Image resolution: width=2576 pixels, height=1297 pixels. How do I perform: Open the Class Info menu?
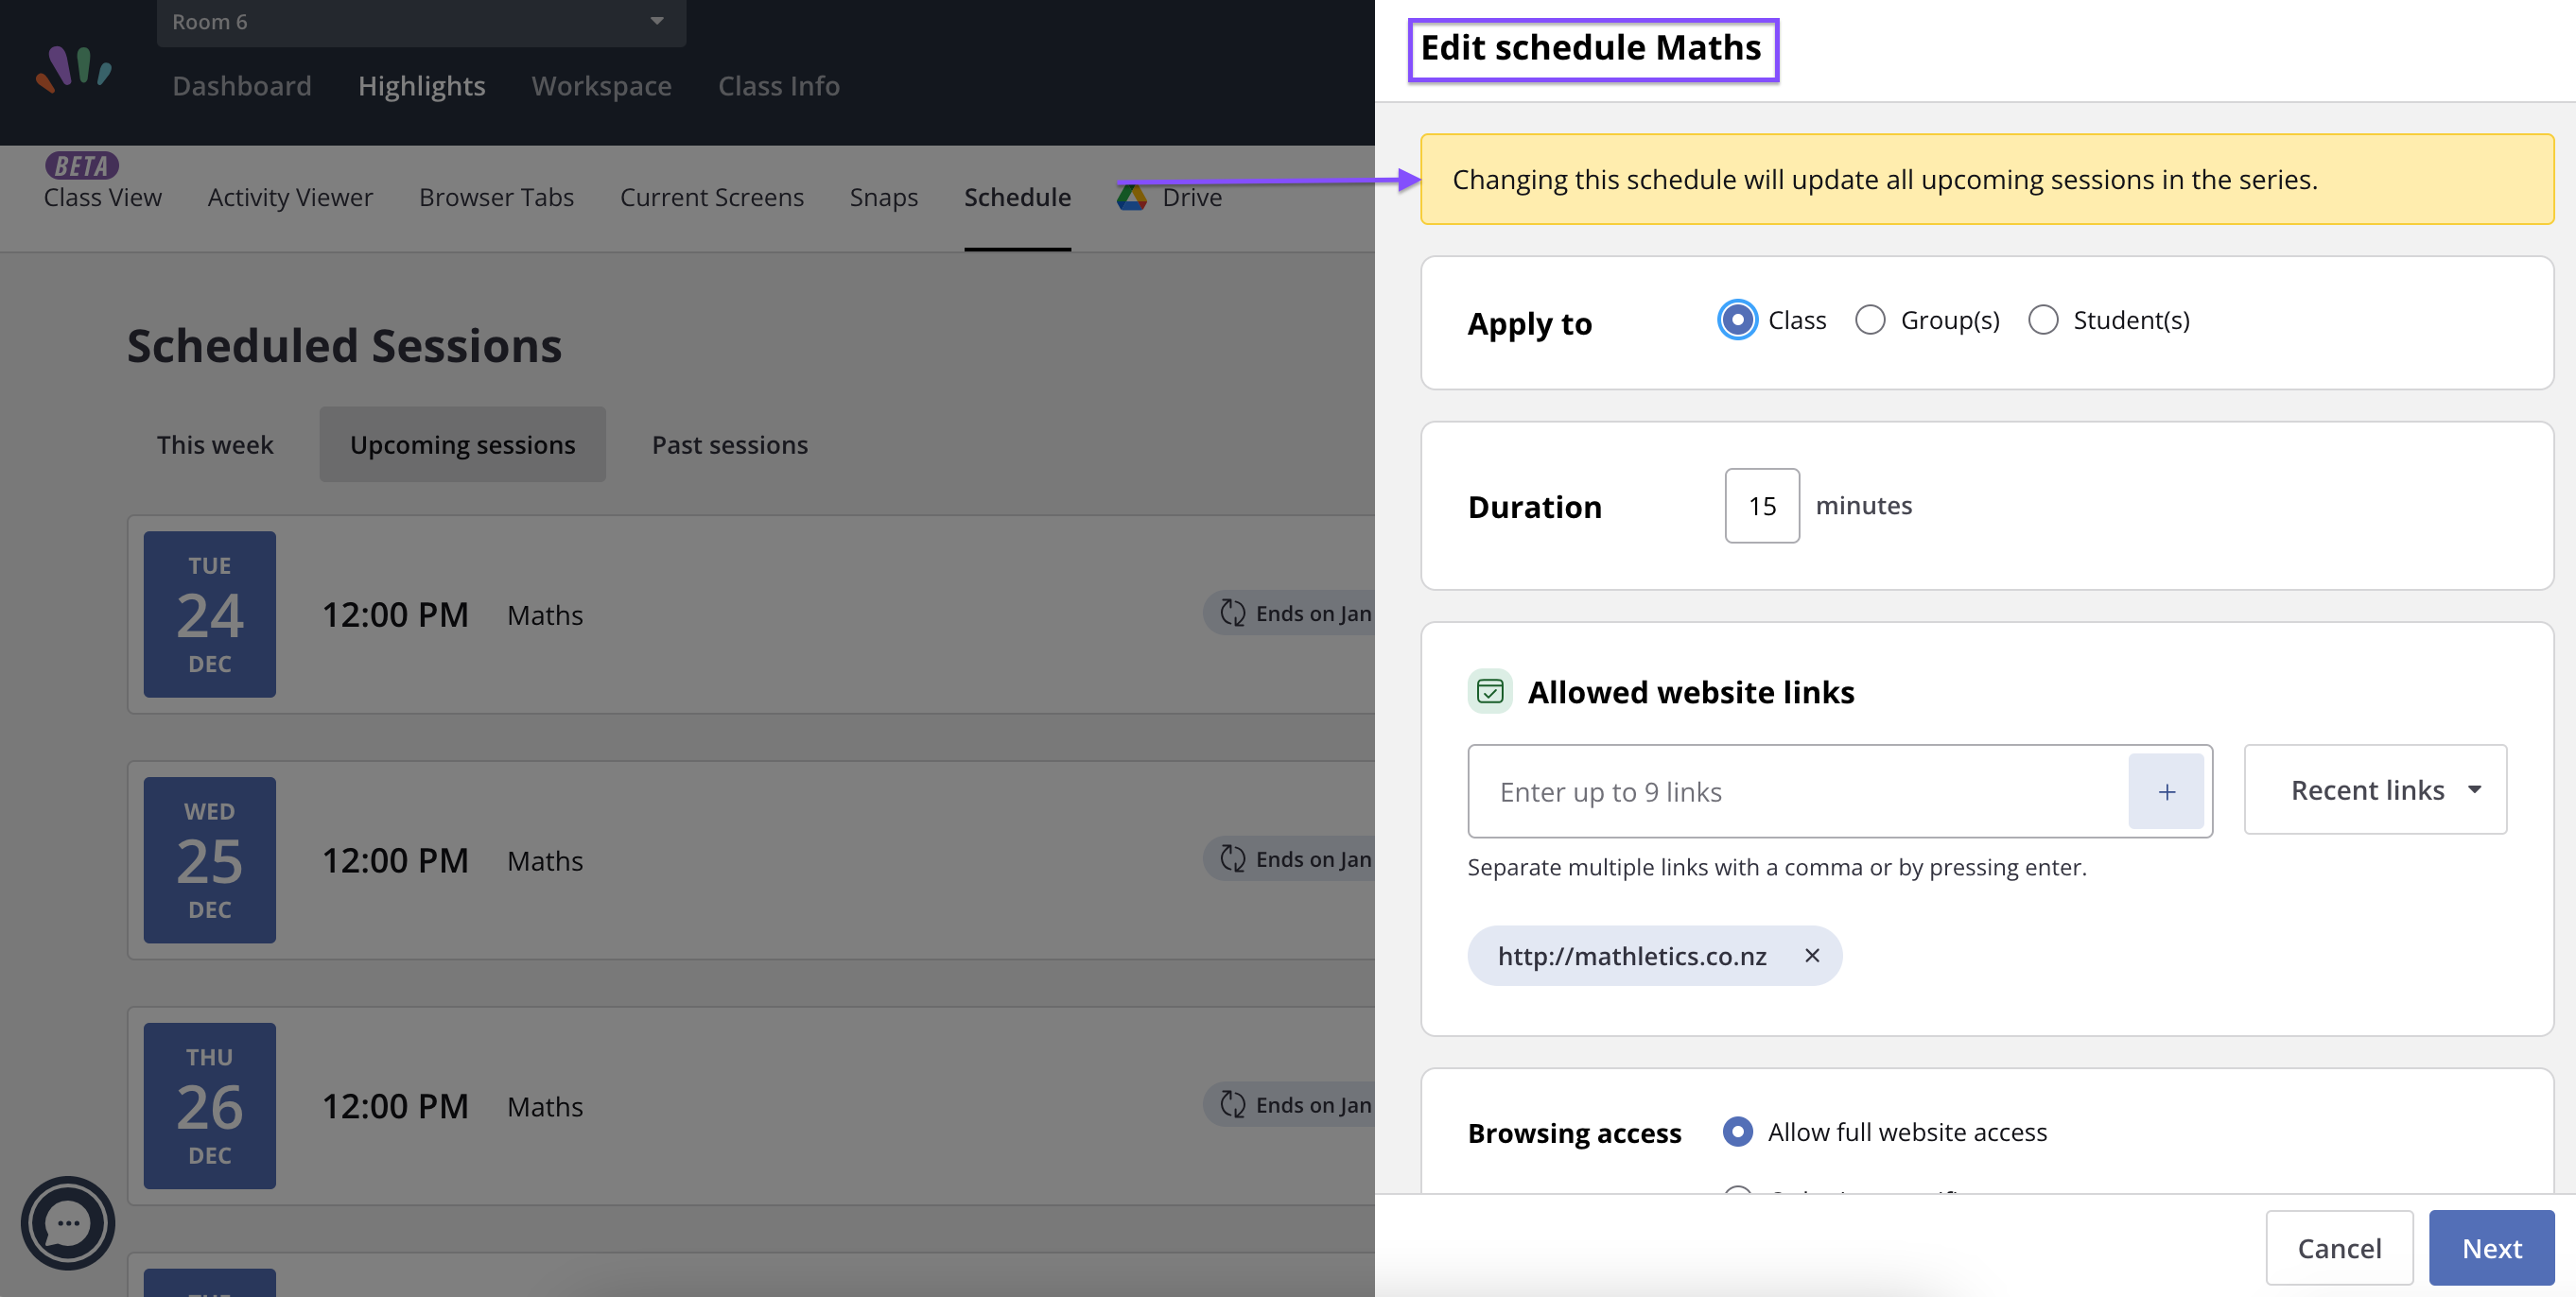pyautogui.click(x=779, y=86)
